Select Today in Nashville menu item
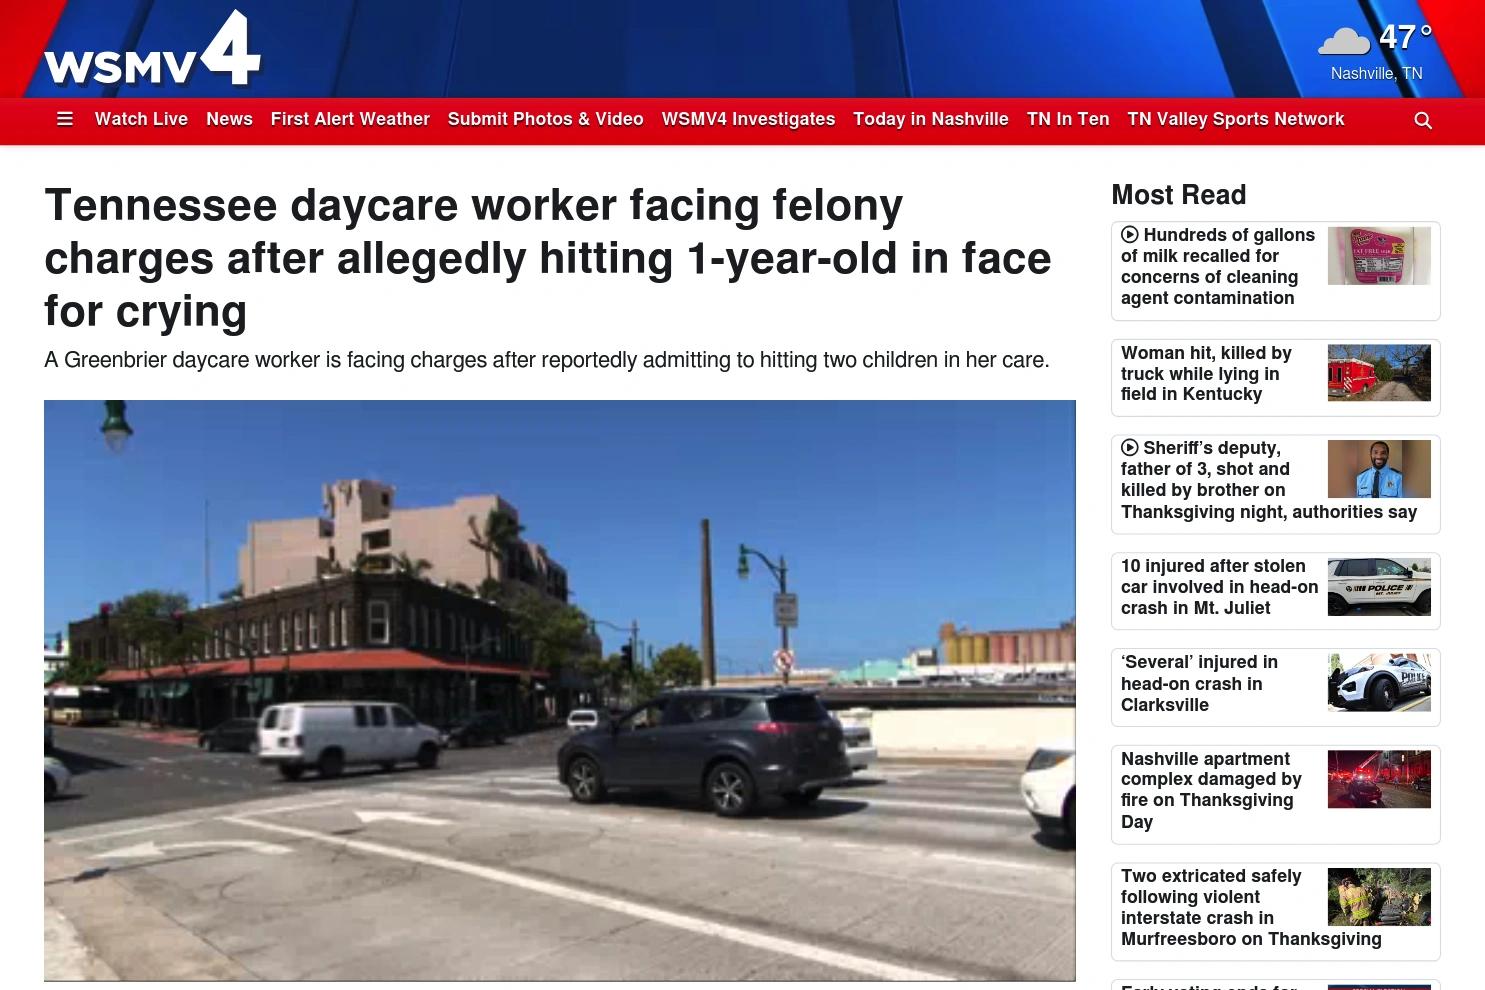The image size is (1485, 990). 930,119
